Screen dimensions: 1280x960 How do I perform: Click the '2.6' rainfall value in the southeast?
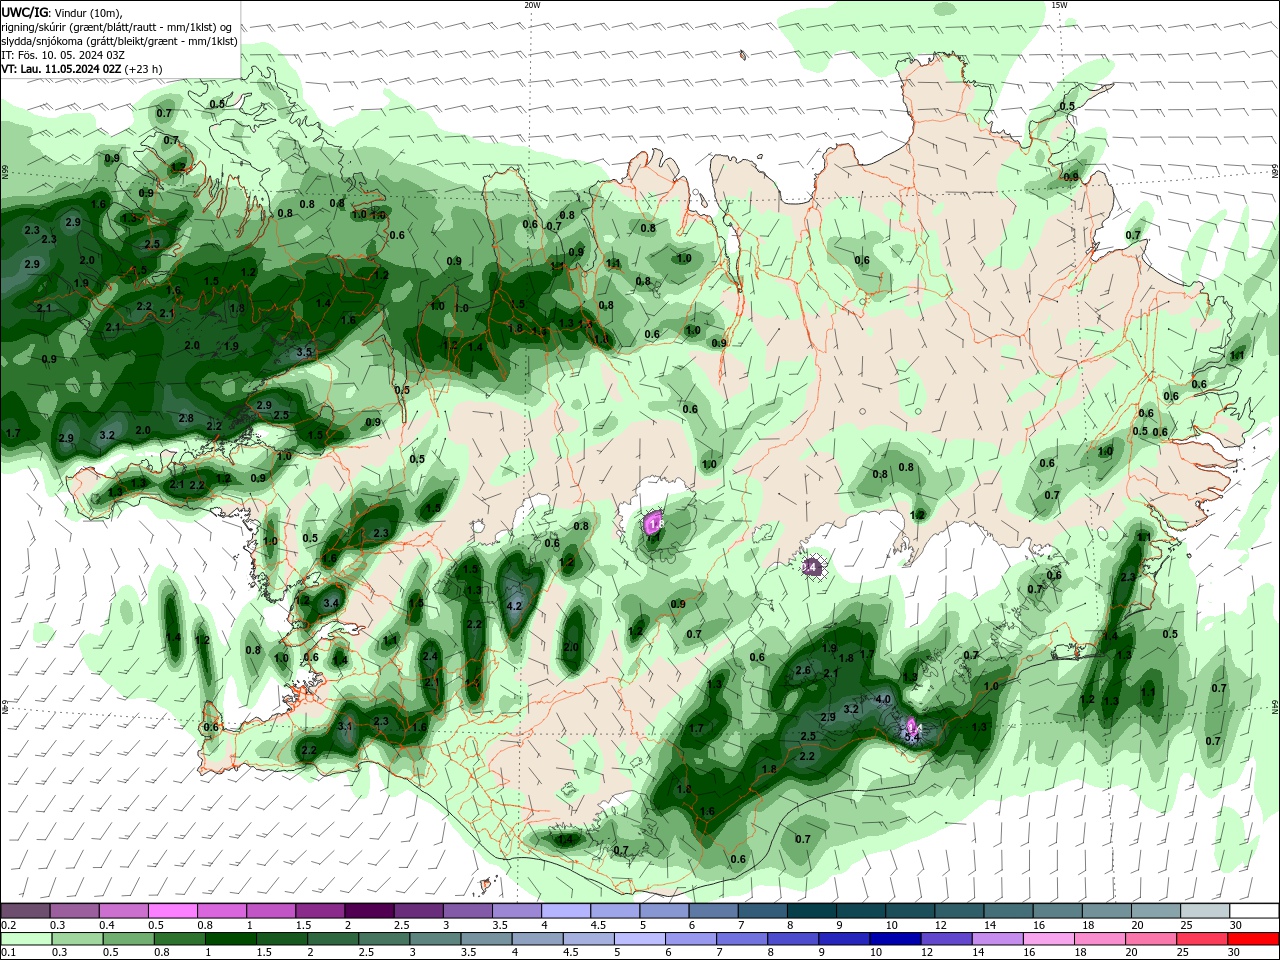[x=802, y=670]
